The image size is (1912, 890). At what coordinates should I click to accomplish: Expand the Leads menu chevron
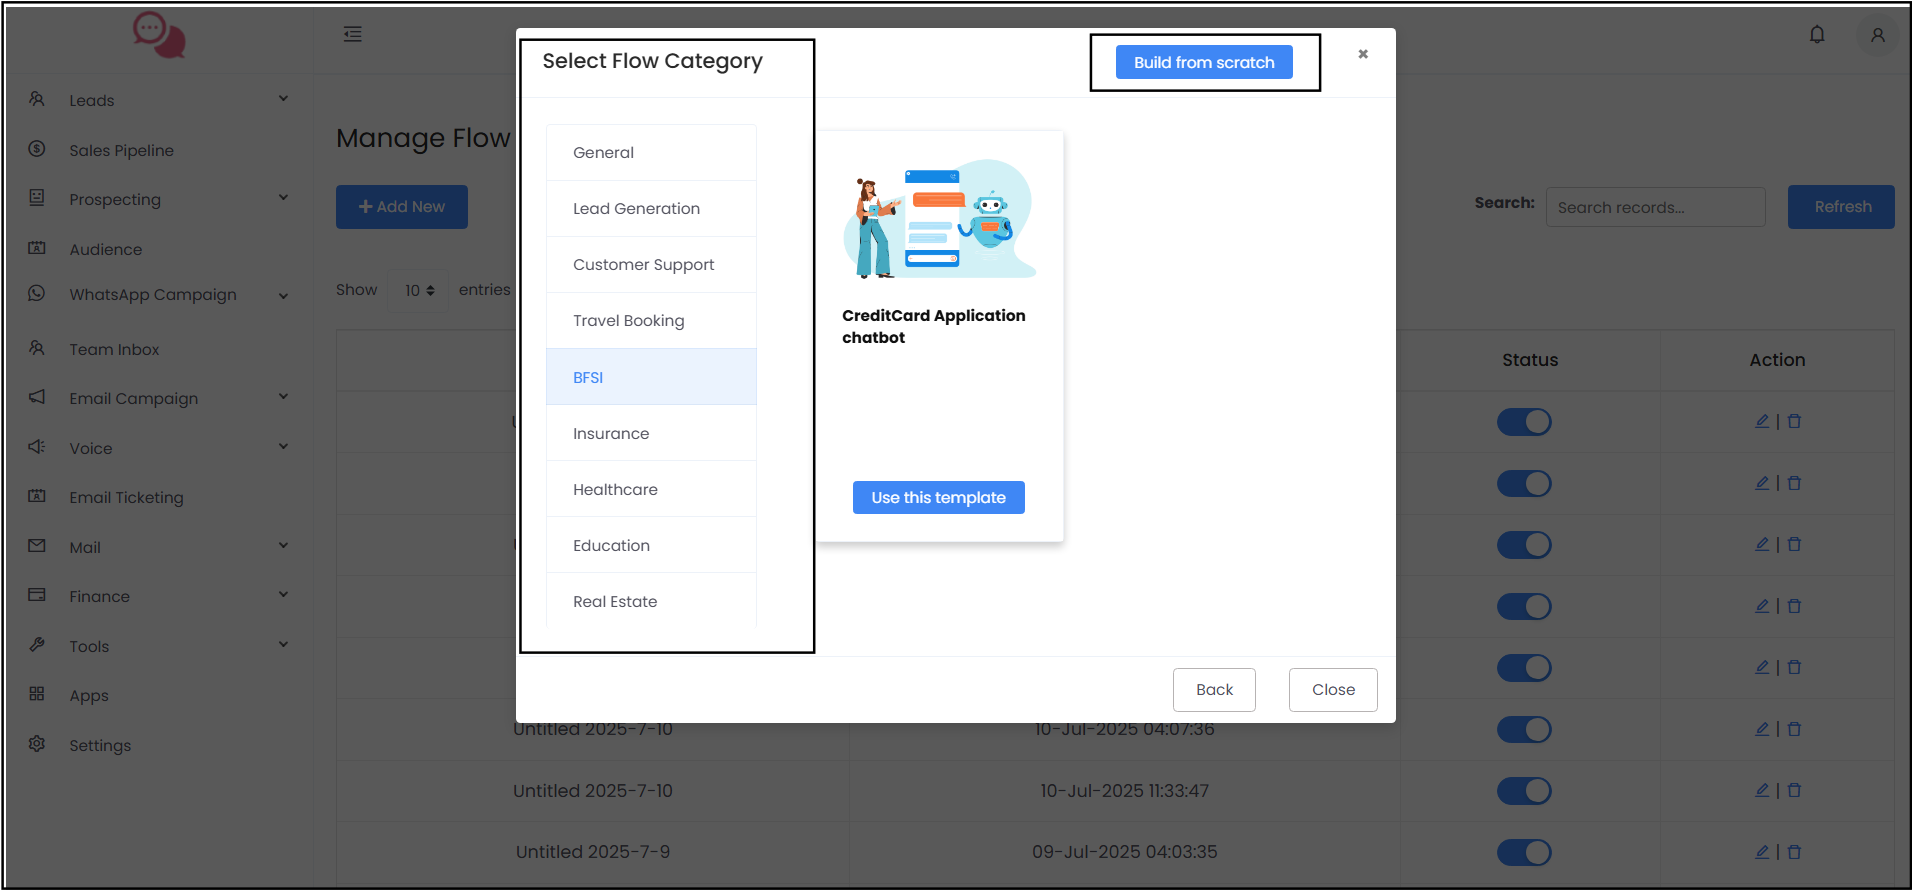[283, 99]
